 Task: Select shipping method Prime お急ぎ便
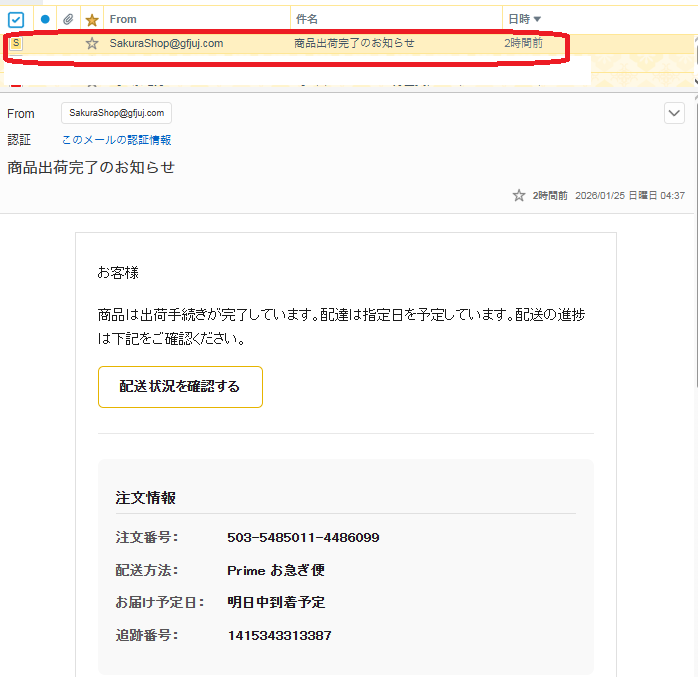click(276, 570)
